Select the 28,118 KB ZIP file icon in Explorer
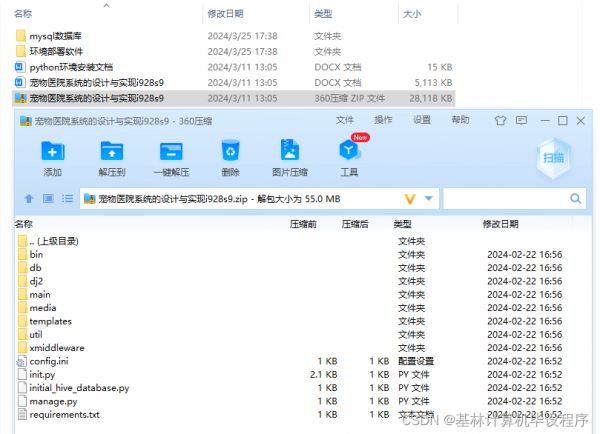Image resolution: width=600 pixels, height=434 pixels. coord(20,98)
